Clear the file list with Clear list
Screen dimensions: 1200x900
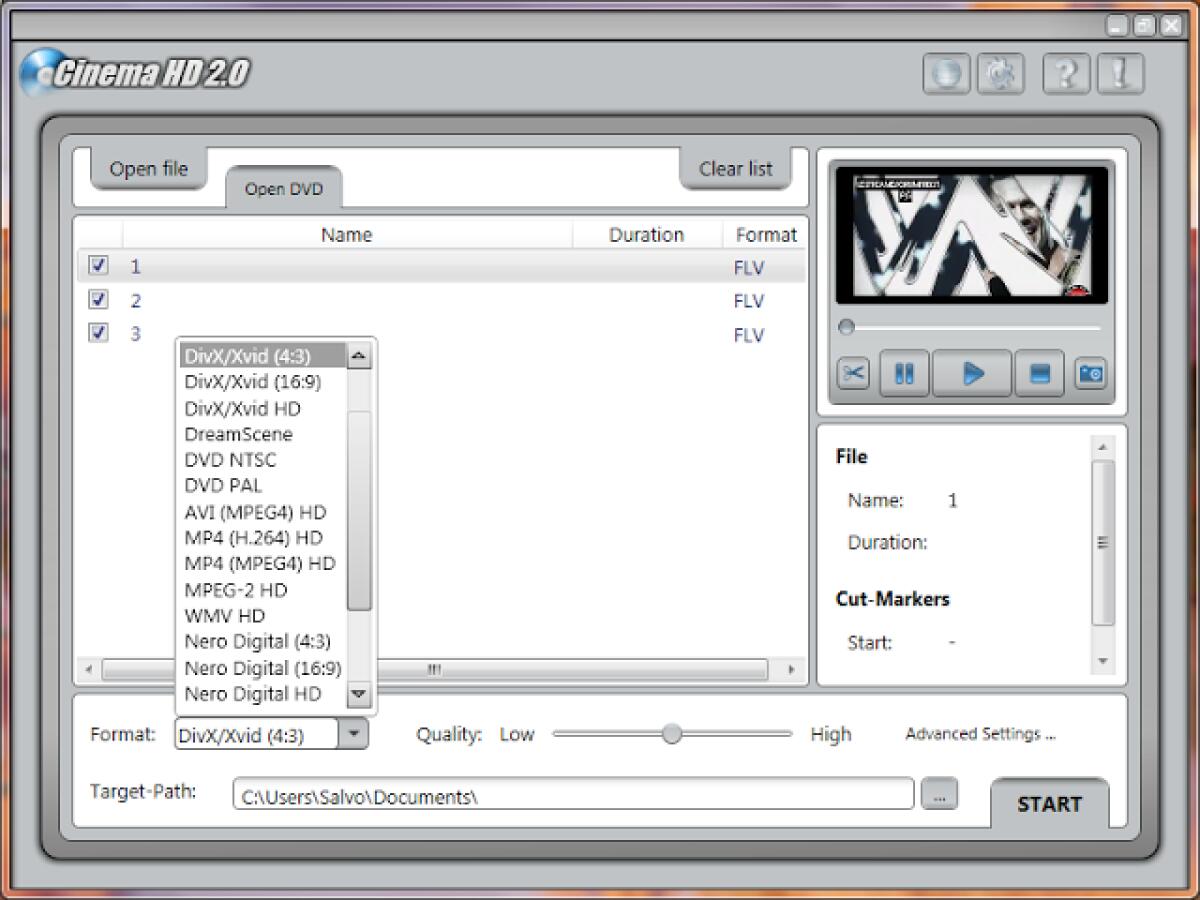[734, 168]
